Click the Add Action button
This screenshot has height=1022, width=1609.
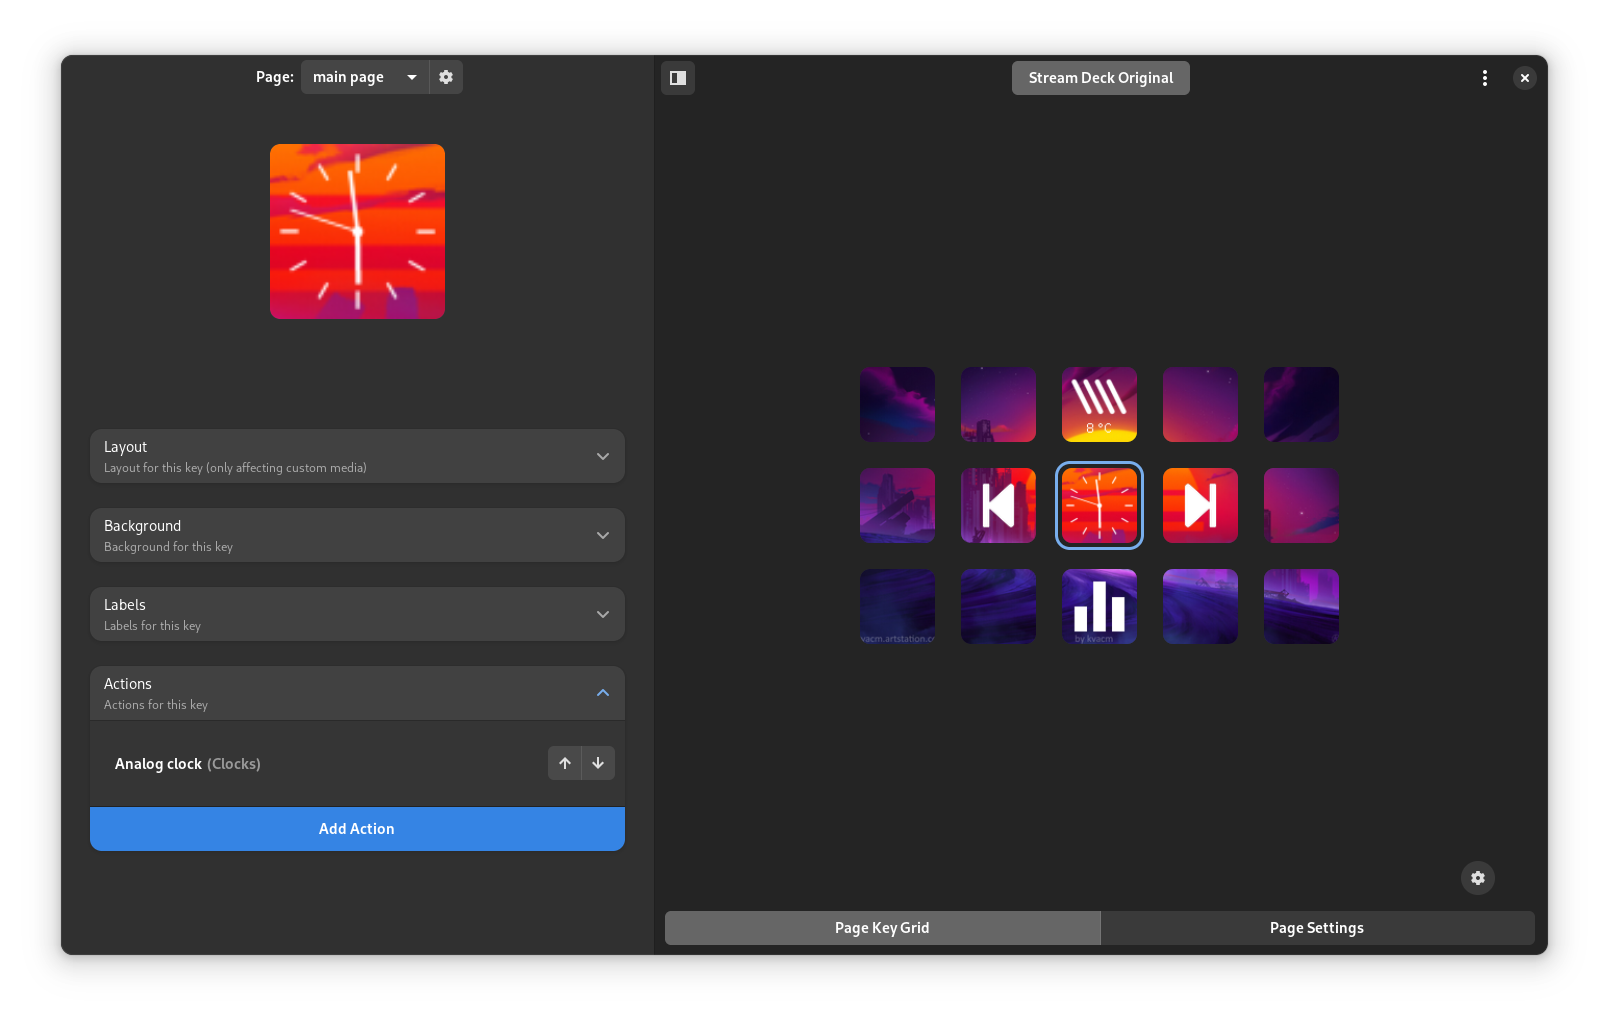[357, 829]
